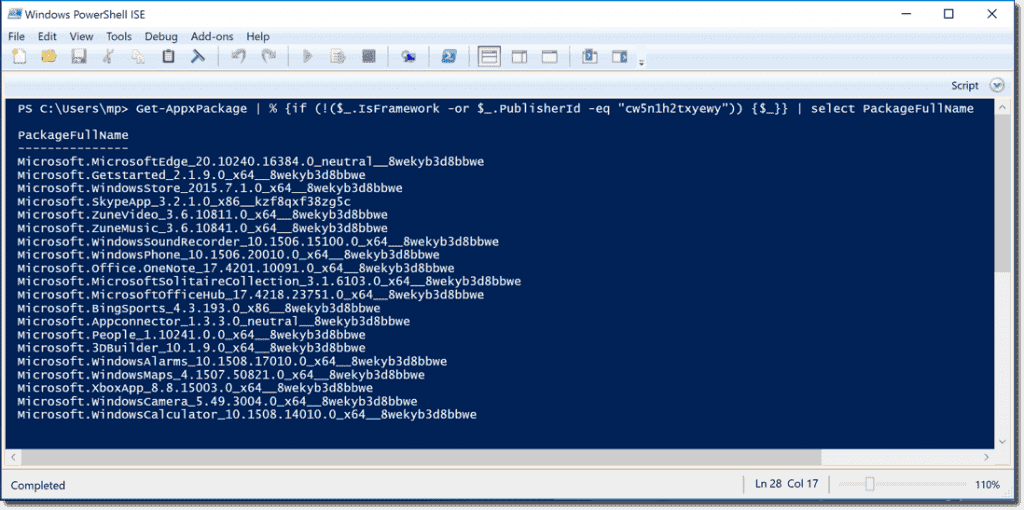Run script with the play icon
This screenshot has height=510, width=1024.
(x=308, y=57)
